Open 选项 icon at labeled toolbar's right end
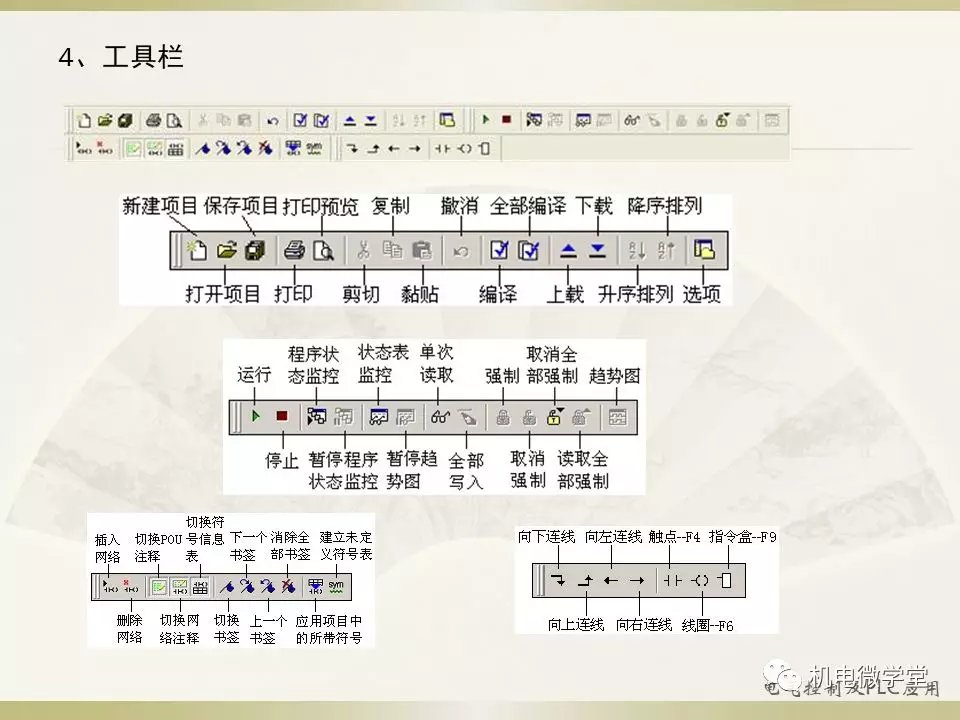This screenshot has height=720, width=960. [704, 251]
